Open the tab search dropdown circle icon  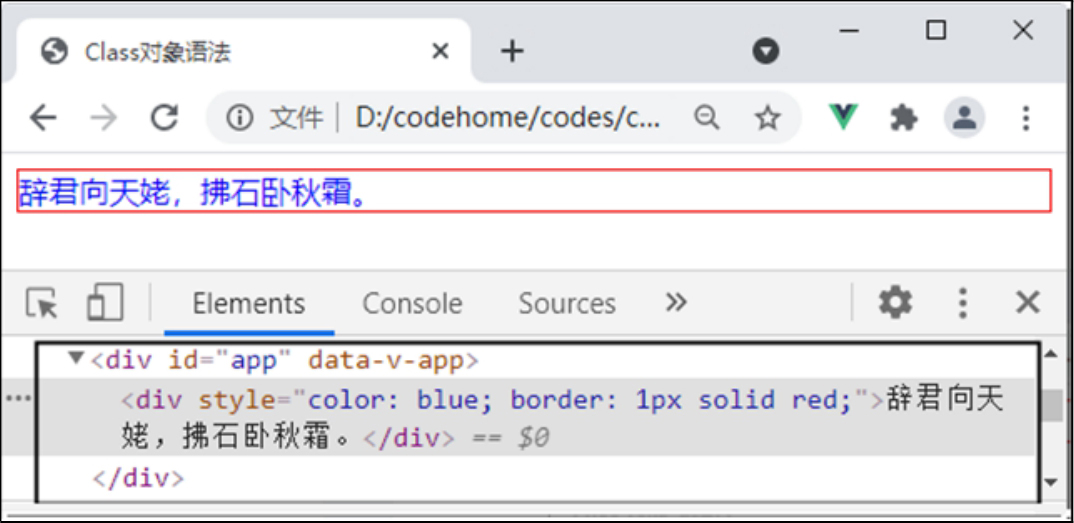(x=766, y=51)
